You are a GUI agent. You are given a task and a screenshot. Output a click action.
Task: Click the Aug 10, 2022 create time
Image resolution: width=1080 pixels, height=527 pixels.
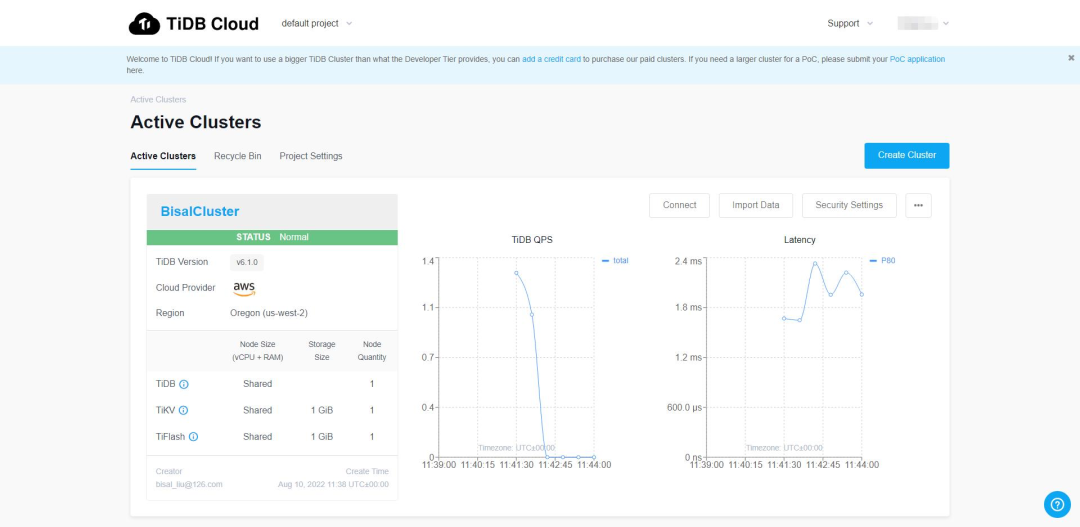[333, 484]
